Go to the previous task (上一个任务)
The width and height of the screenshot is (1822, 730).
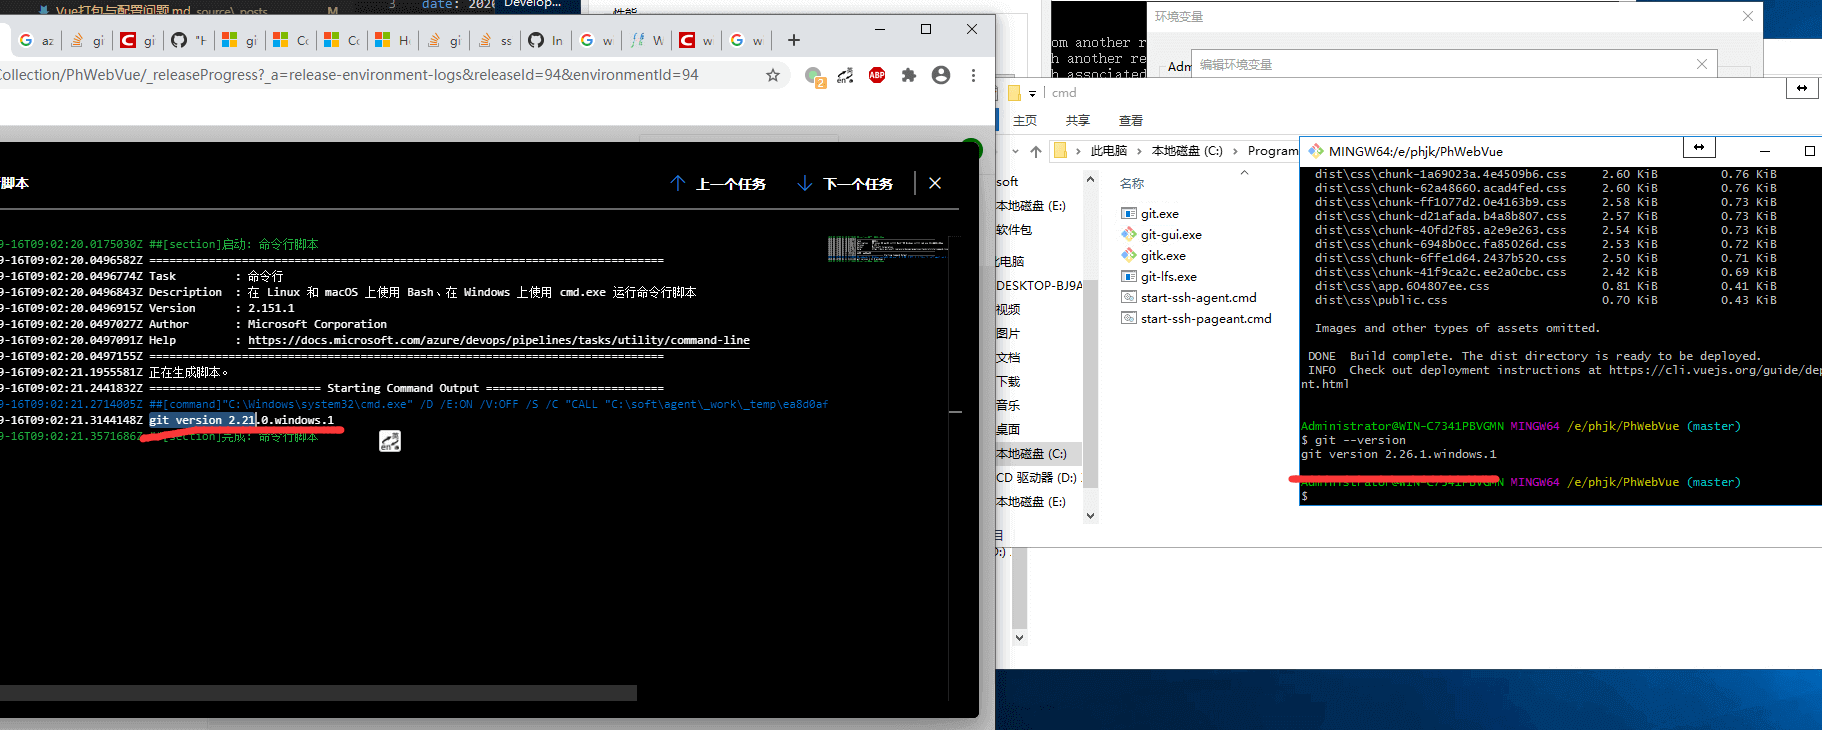[719, 184]
